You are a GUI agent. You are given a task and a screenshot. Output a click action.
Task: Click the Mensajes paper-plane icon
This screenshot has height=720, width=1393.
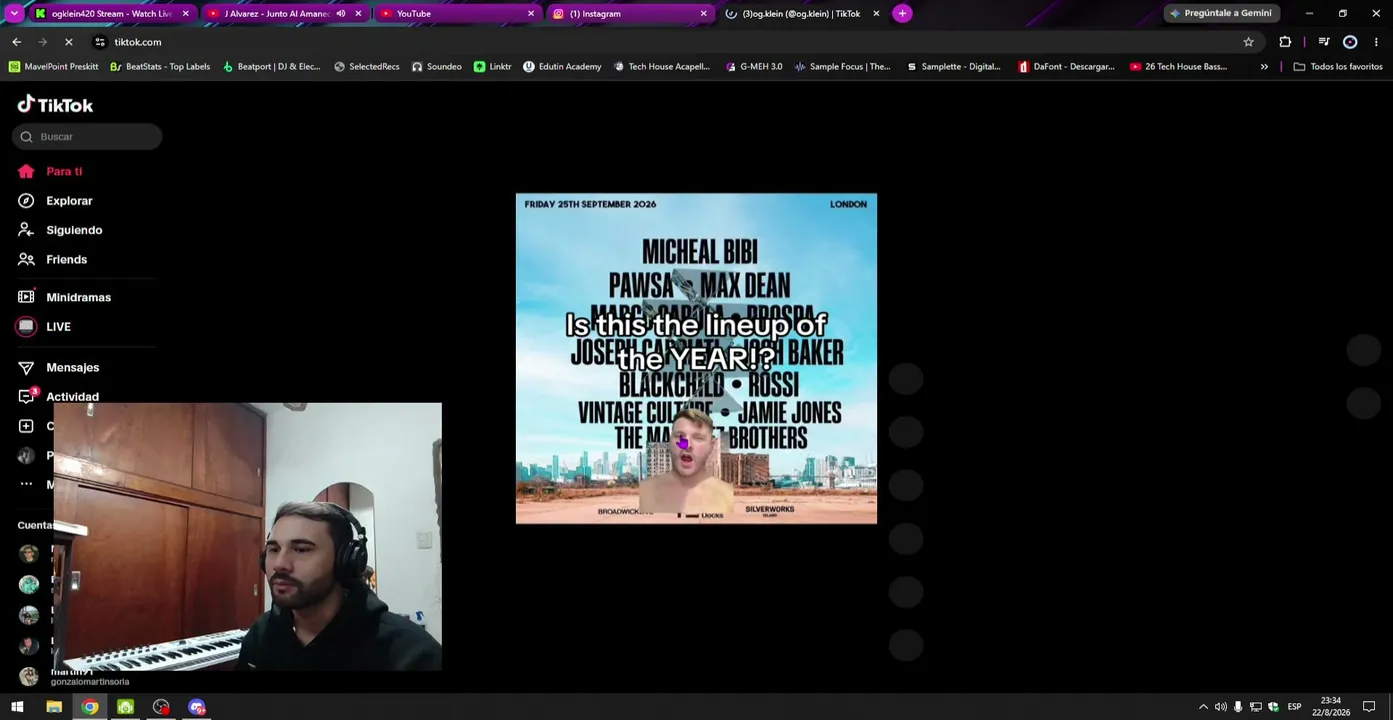(26, 368)
